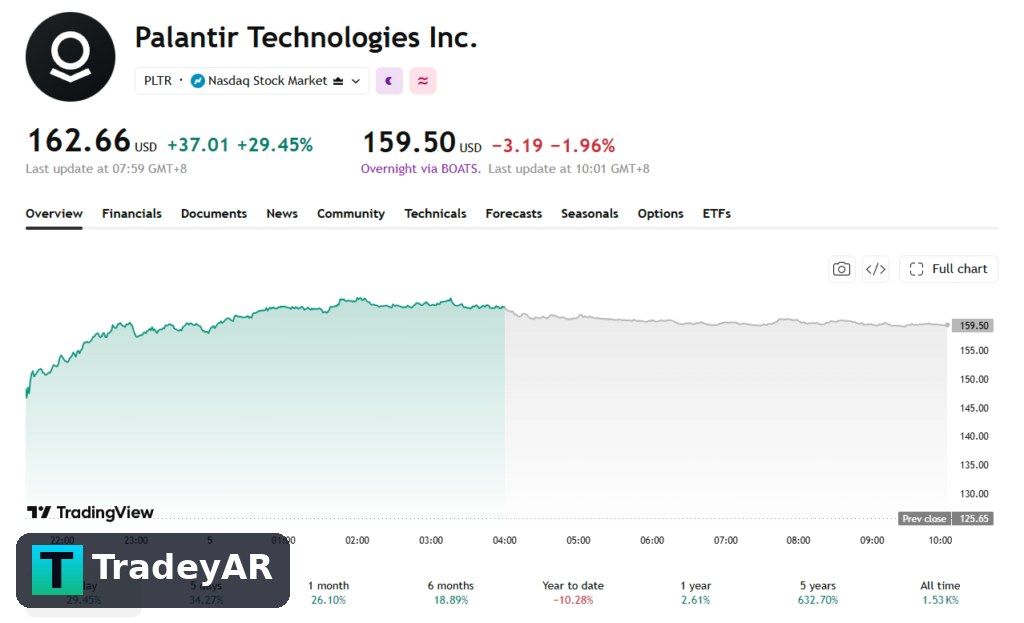Screen dimensions: 1024x623
Task: Click the pink approximate-equals badge
Action: pyautogui.click(x=423, y=81)
